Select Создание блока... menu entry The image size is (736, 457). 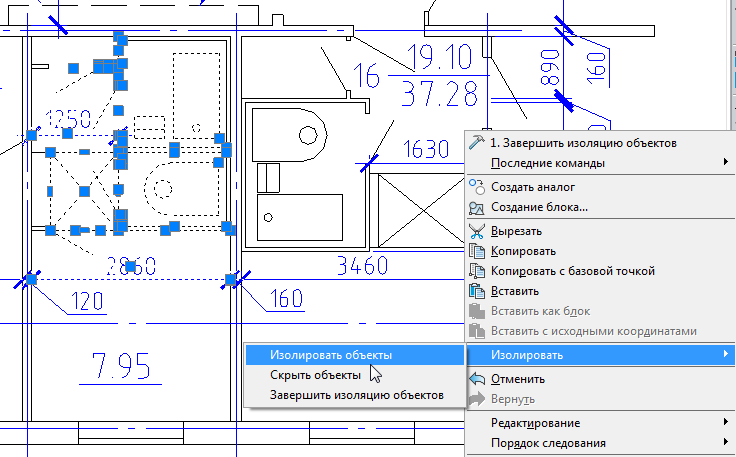[600, 207]
